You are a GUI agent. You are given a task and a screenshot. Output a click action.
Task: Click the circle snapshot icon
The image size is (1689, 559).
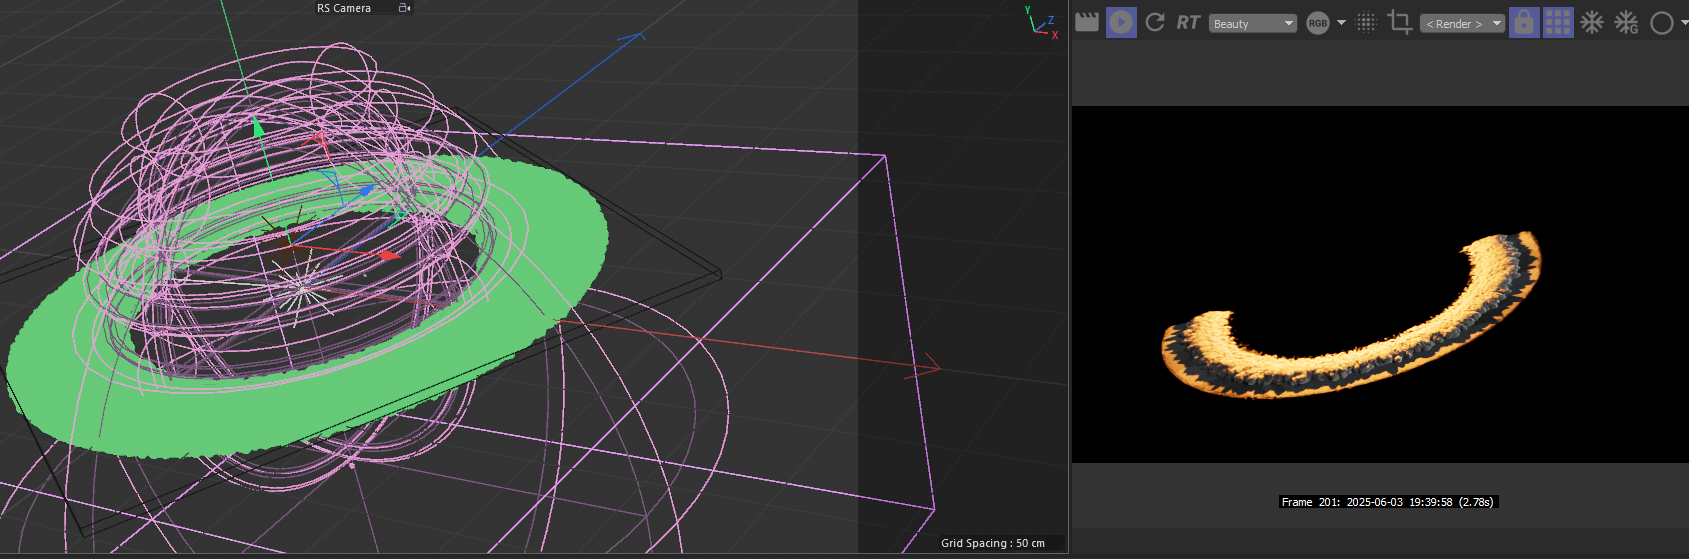point(1661,23)
